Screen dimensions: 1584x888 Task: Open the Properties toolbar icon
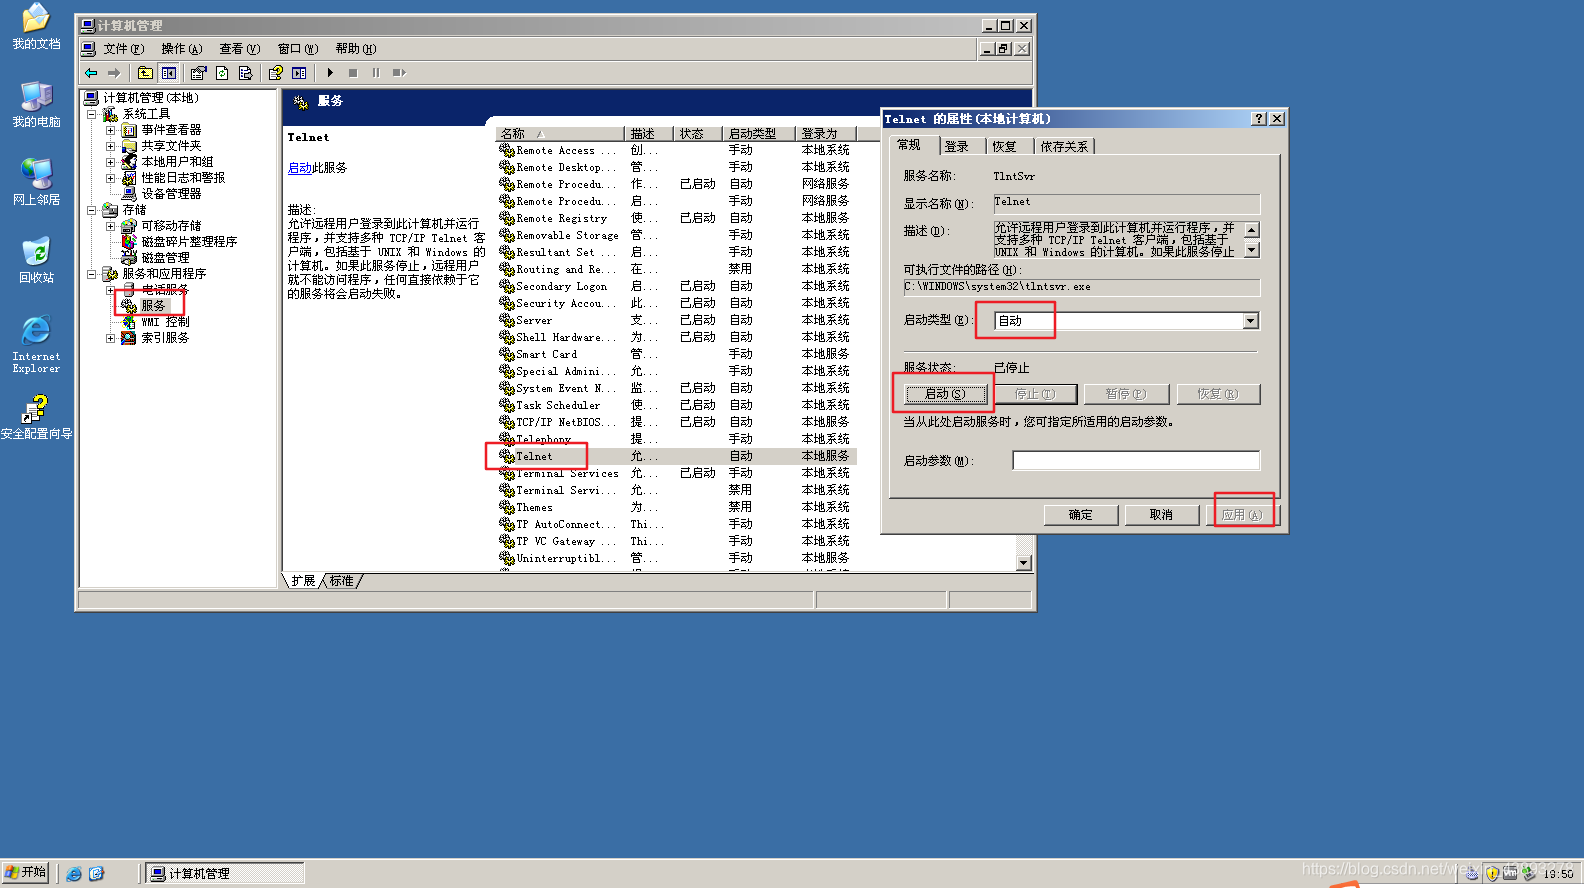tap(198, 73)
